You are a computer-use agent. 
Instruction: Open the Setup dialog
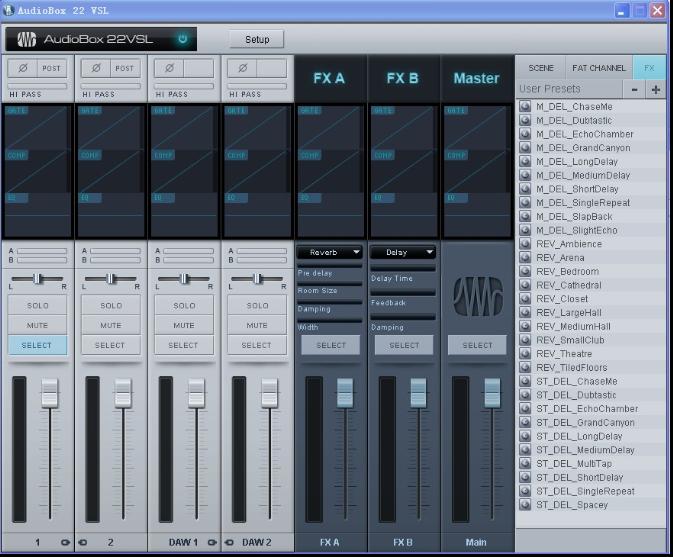tap(257, 39)
